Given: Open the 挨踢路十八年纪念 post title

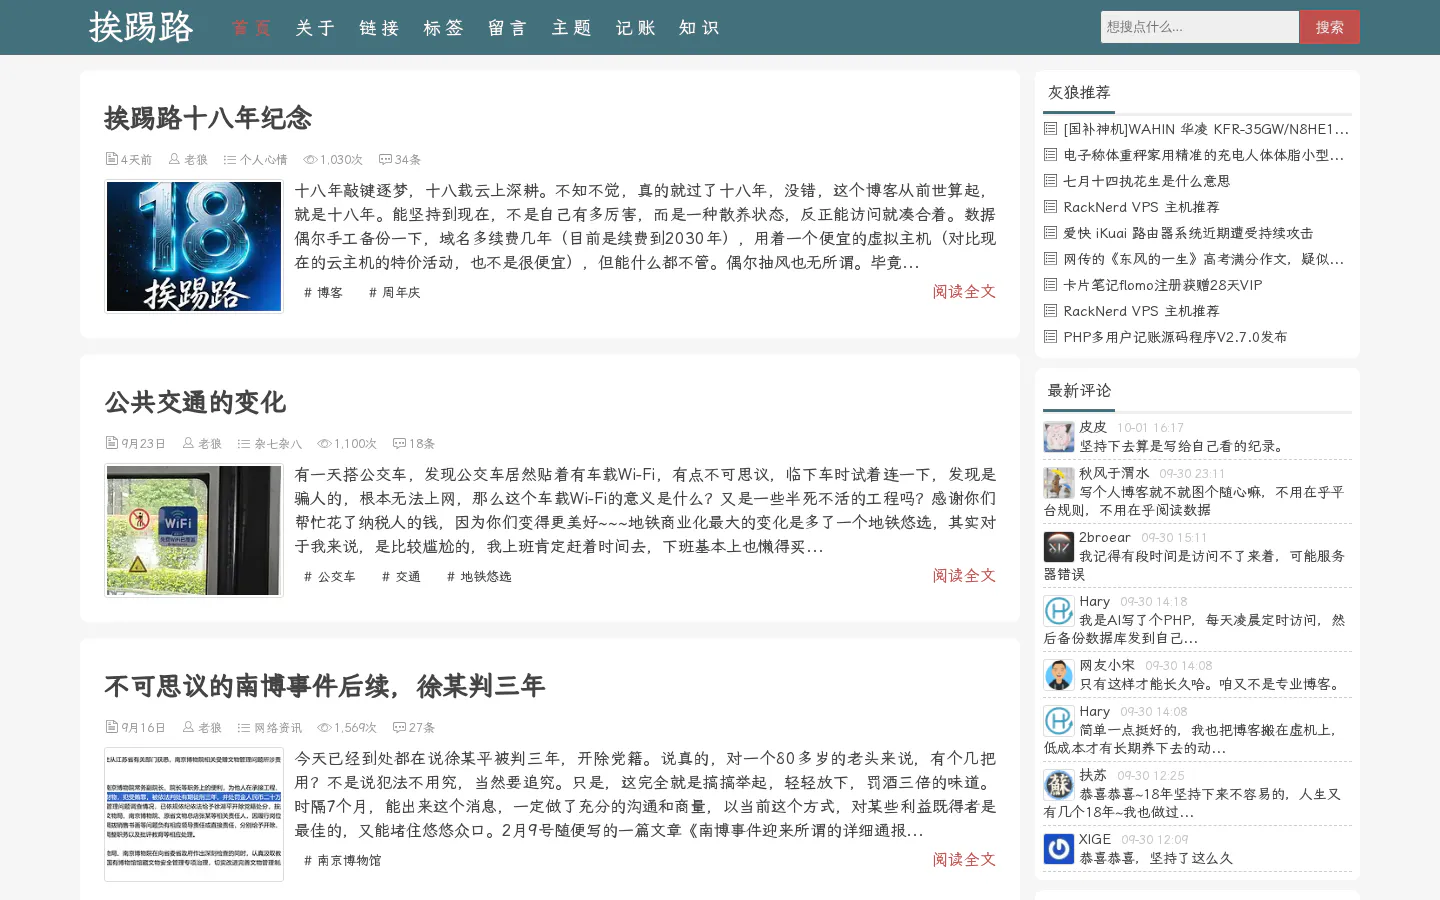Looking at the screenshot, I should click(208, 118).
